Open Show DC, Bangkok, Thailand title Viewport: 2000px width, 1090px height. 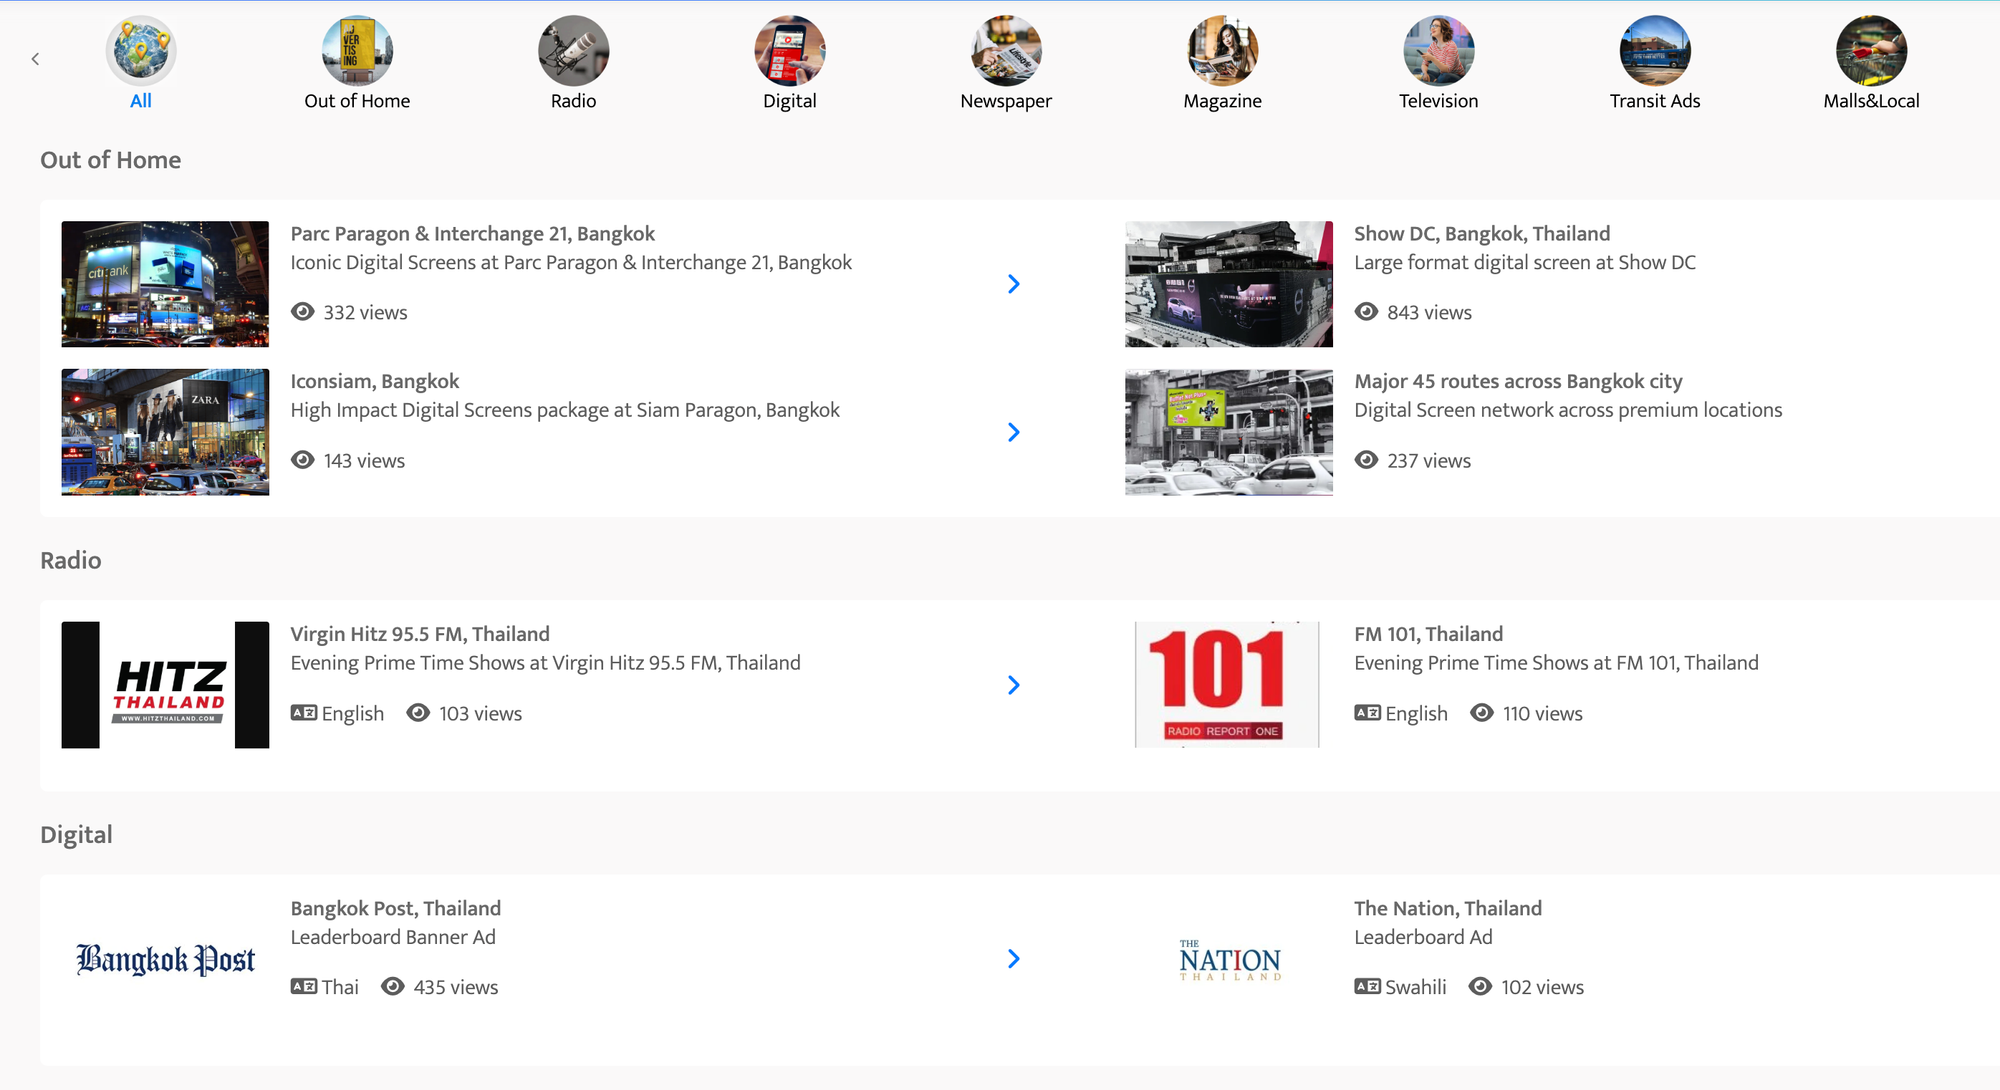pyautogui.click(x=1482, y=234)
